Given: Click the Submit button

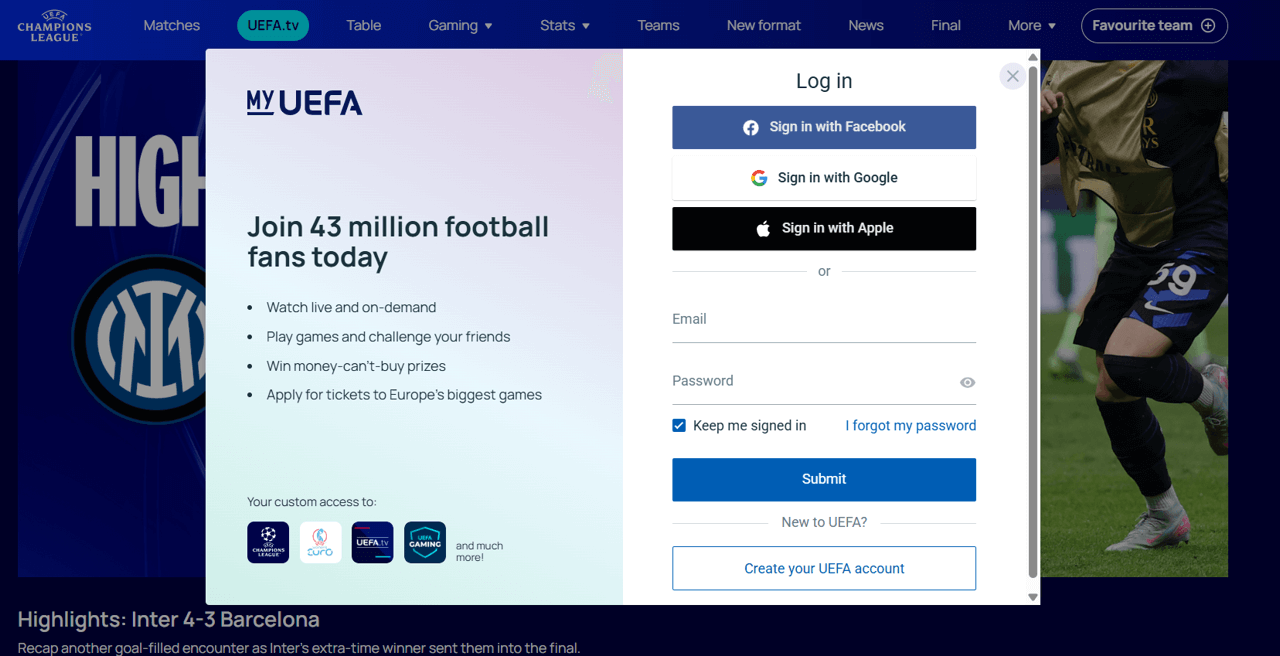Looking at the screenshot, I should 823,479.
